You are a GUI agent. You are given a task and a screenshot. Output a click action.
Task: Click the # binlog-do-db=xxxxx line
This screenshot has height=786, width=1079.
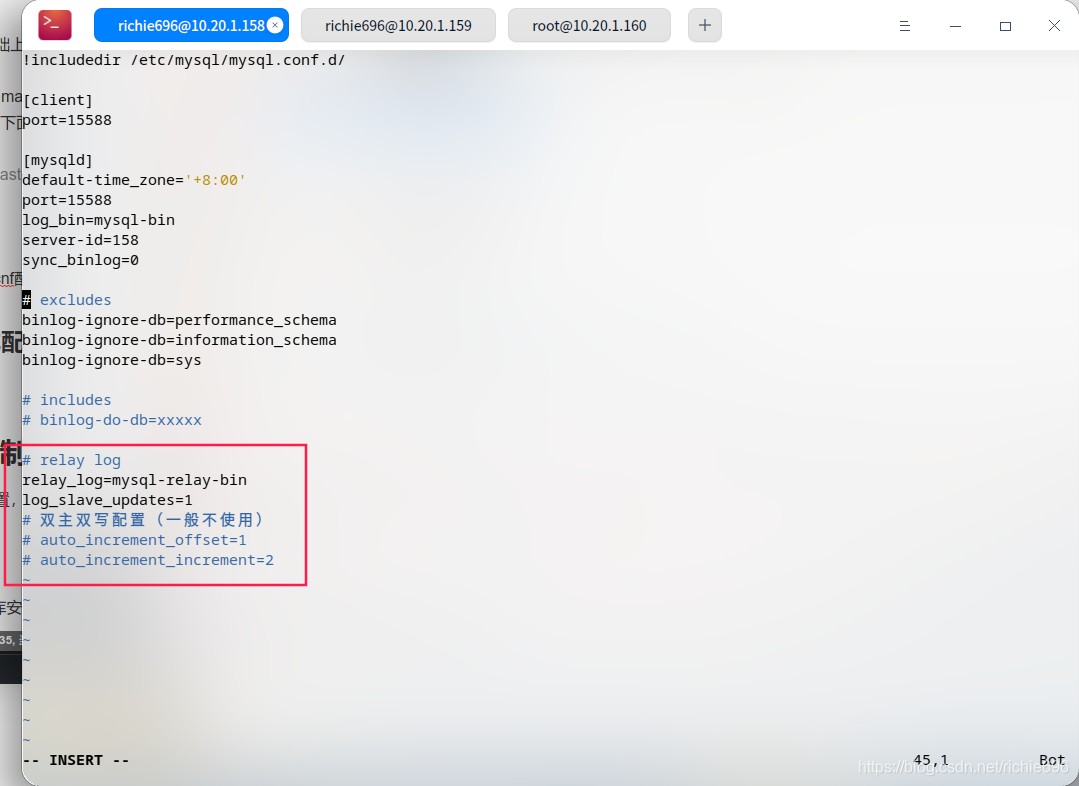[112, 420]
